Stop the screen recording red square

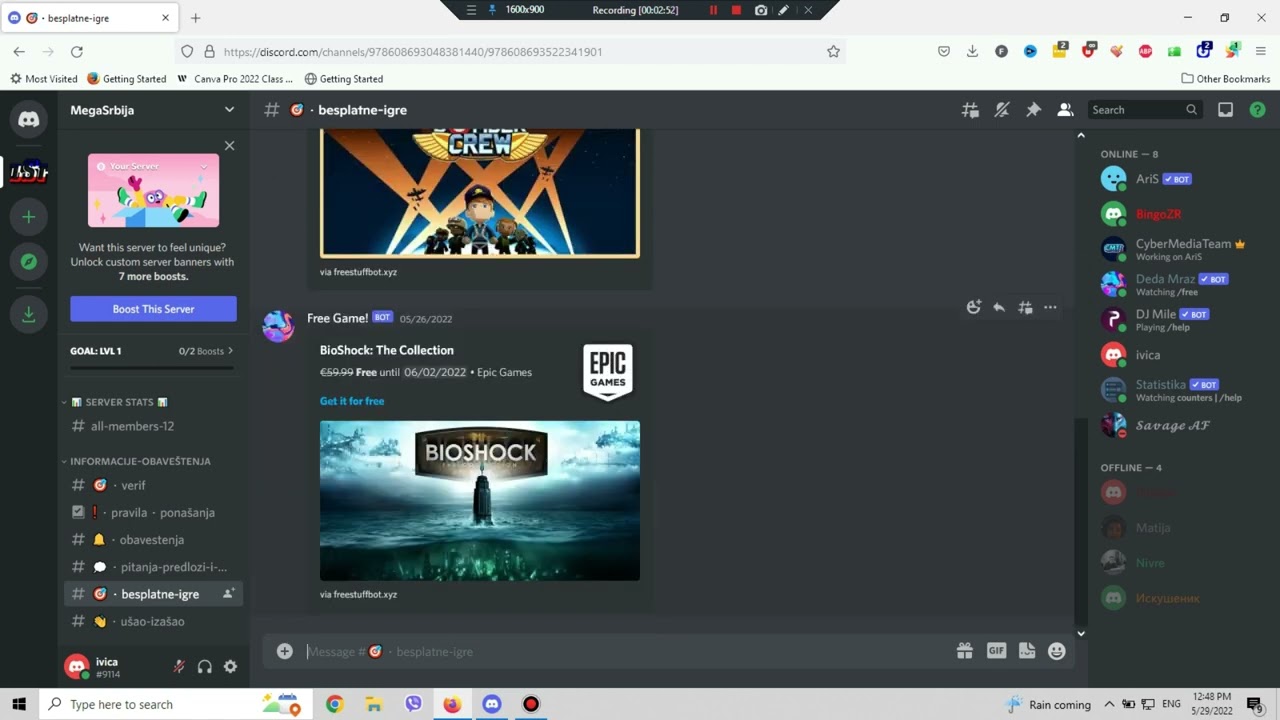pyautogui.click(x=737, y=10)
